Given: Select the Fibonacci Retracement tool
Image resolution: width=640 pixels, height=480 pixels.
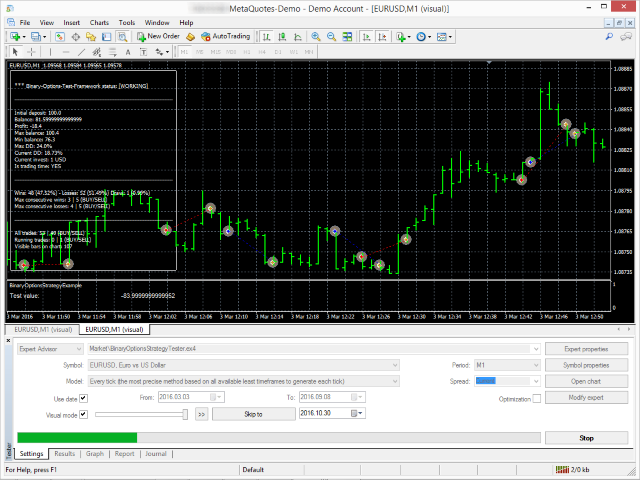Looking at the screenshot, I should click(x=112, y=52).
